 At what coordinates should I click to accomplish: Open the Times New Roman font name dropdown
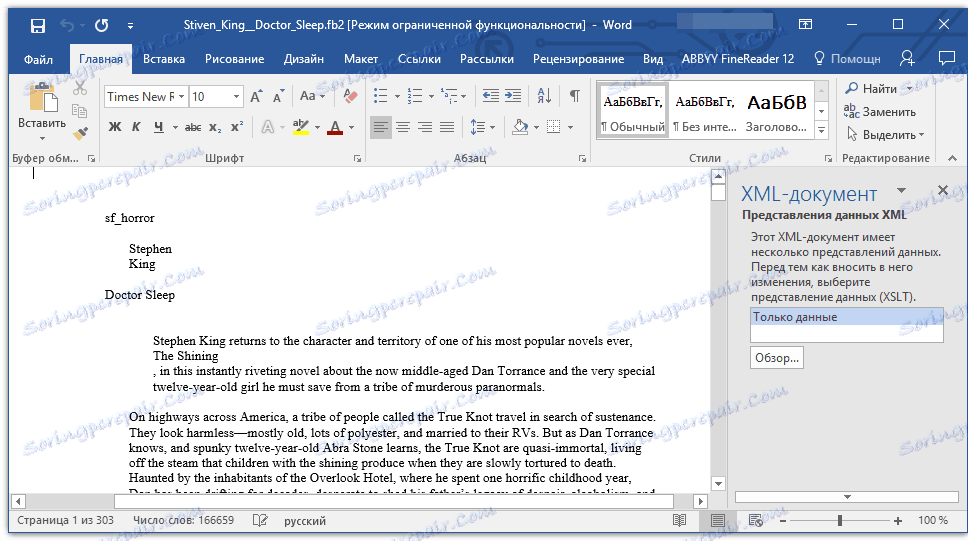[x=182, y=96]
